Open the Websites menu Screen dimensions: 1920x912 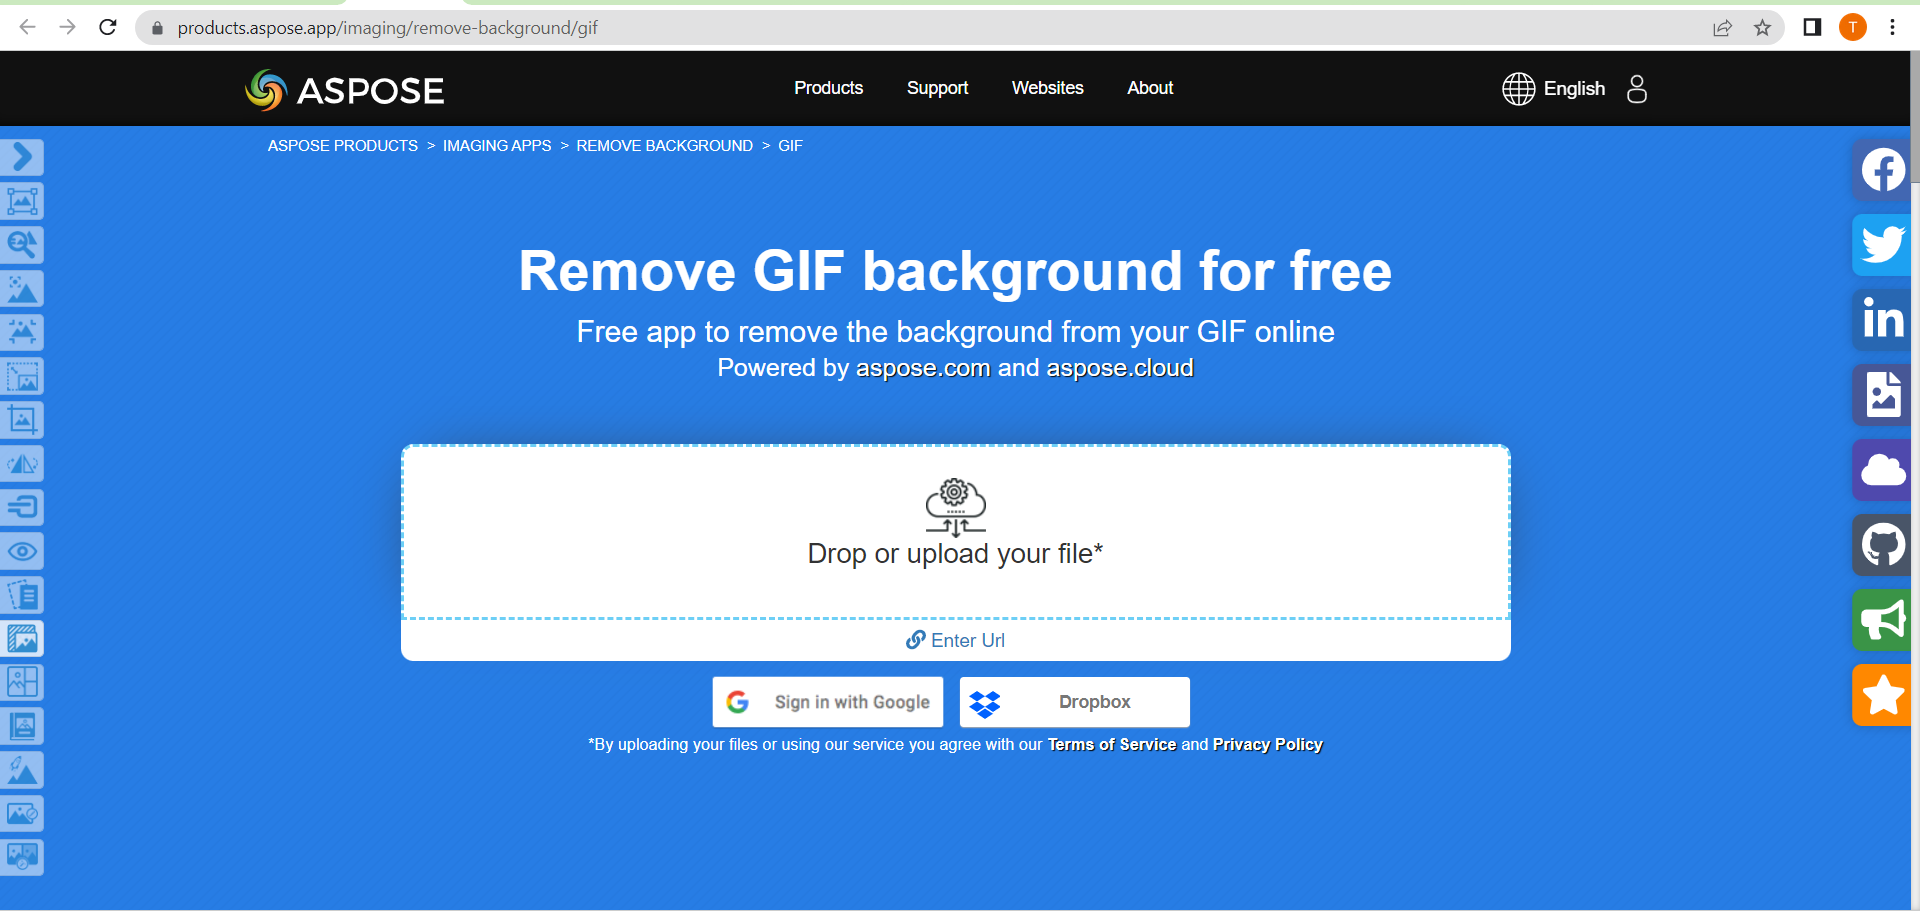(1047, 88)
